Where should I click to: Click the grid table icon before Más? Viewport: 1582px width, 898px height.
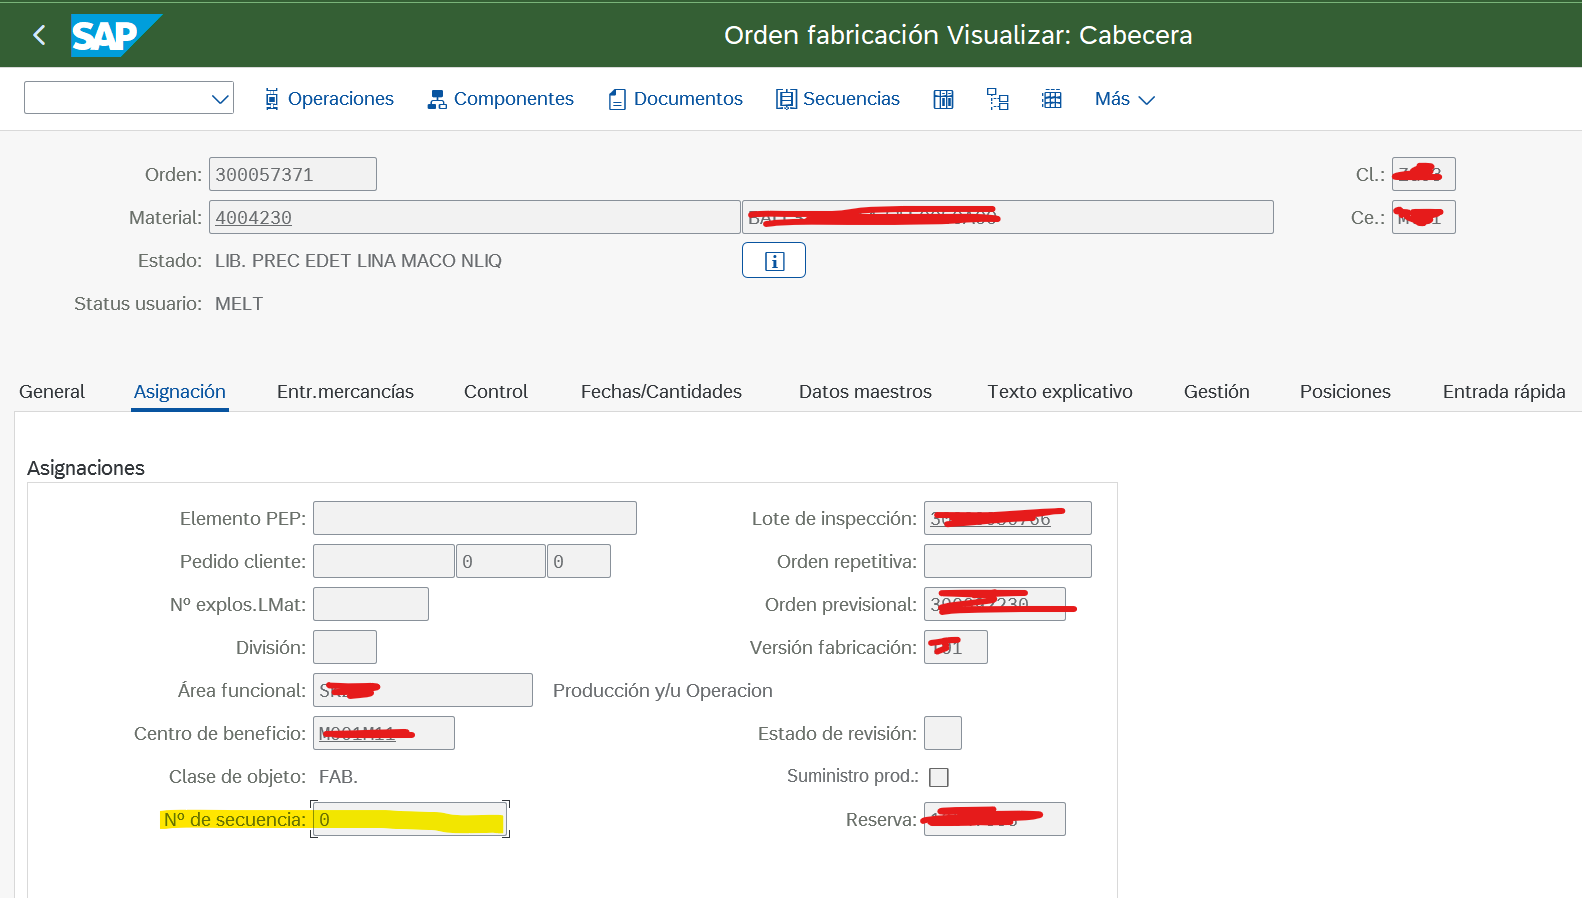pos(1051,99)
